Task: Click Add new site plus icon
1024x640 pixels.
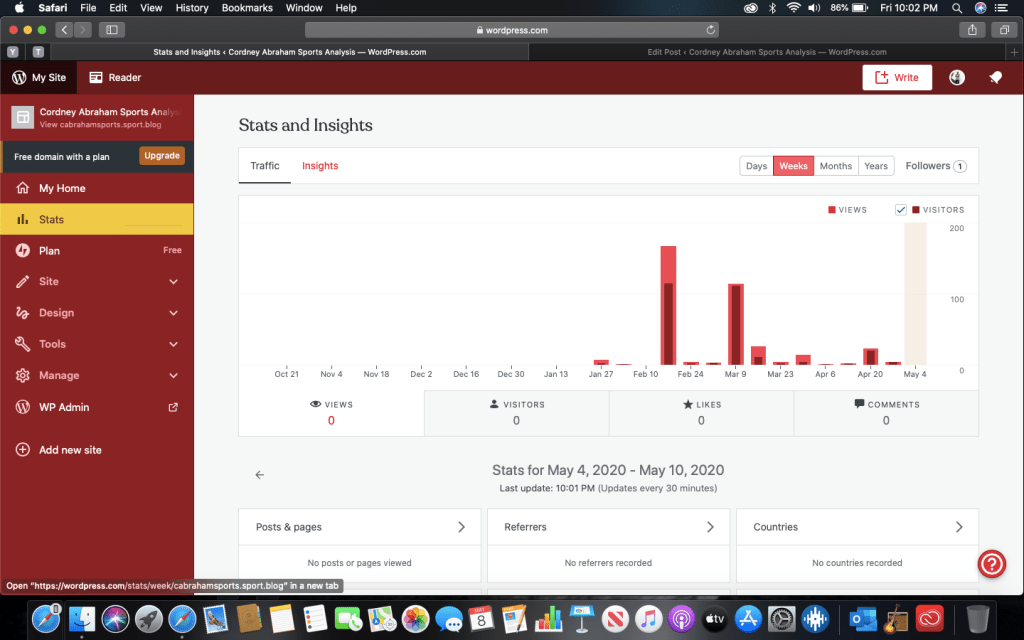Action: [x=23, y=450]
